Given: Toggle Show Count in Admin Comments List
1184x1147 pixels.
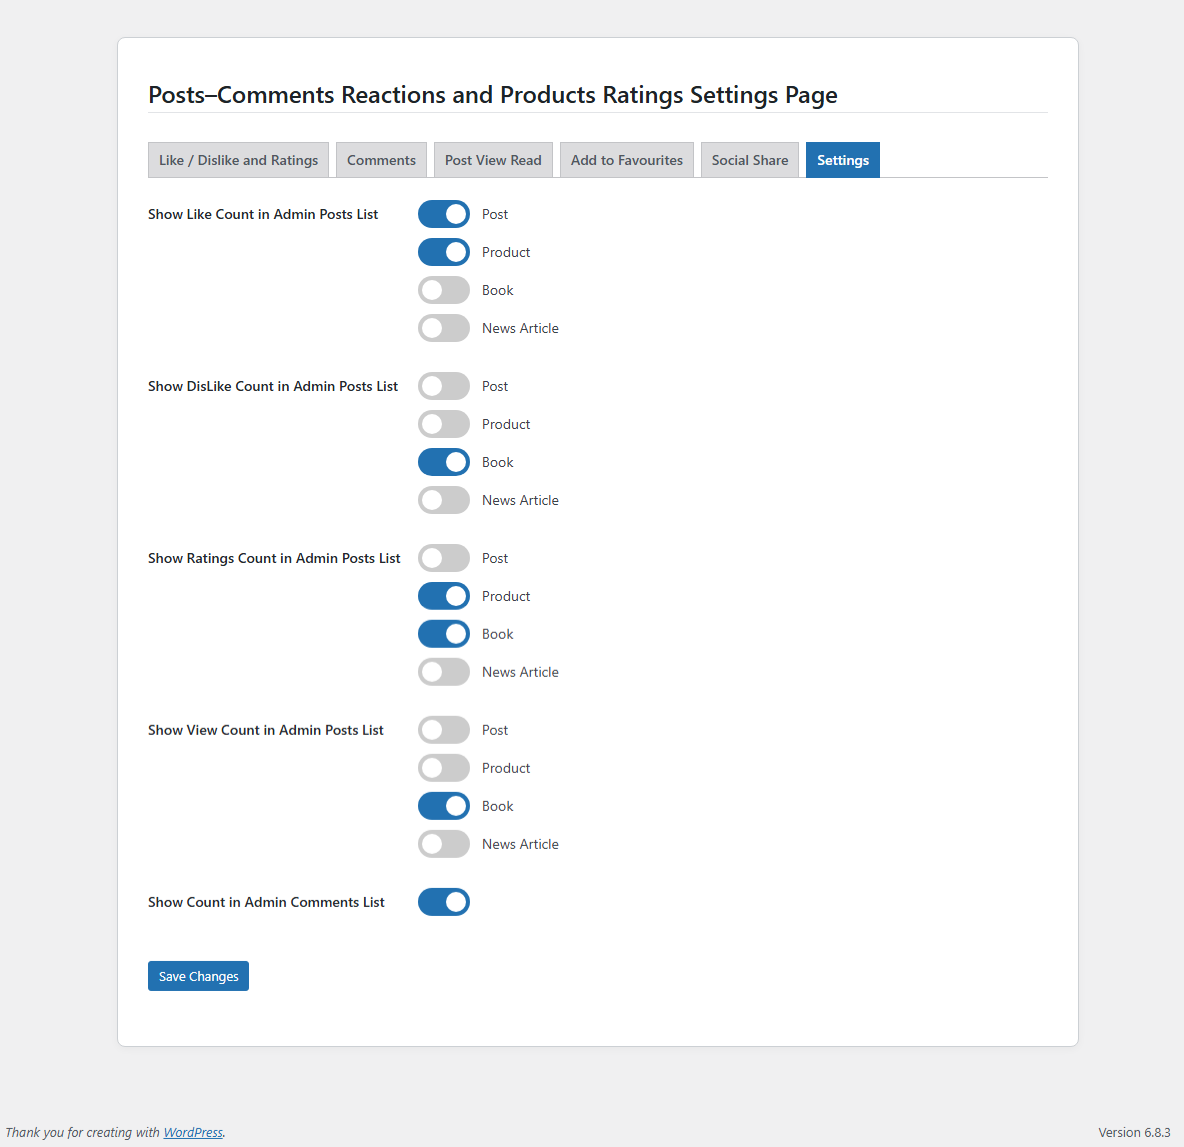Looking at the screenshot, I should pos(443,902).
